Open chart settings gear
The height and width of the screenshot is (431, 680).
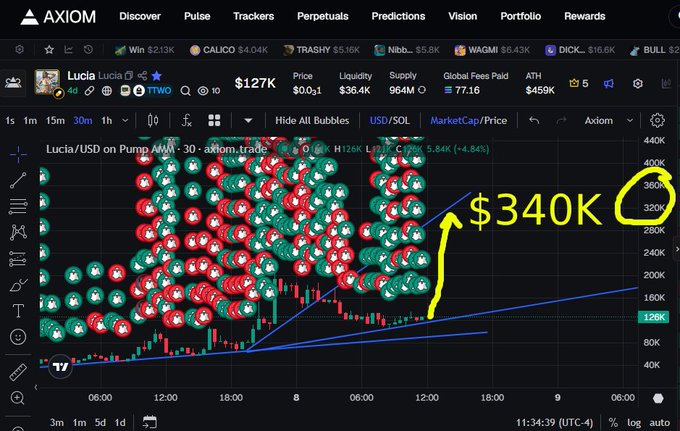click(x=657, y=120)
